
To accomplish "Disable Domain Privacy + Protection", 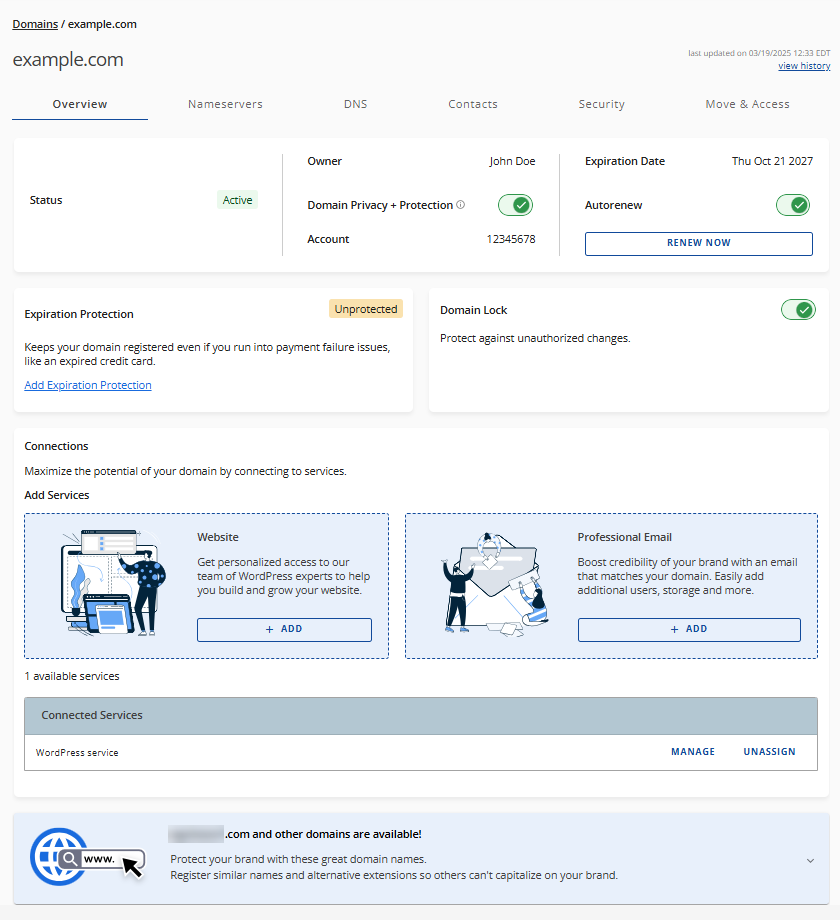I will 515,204.
